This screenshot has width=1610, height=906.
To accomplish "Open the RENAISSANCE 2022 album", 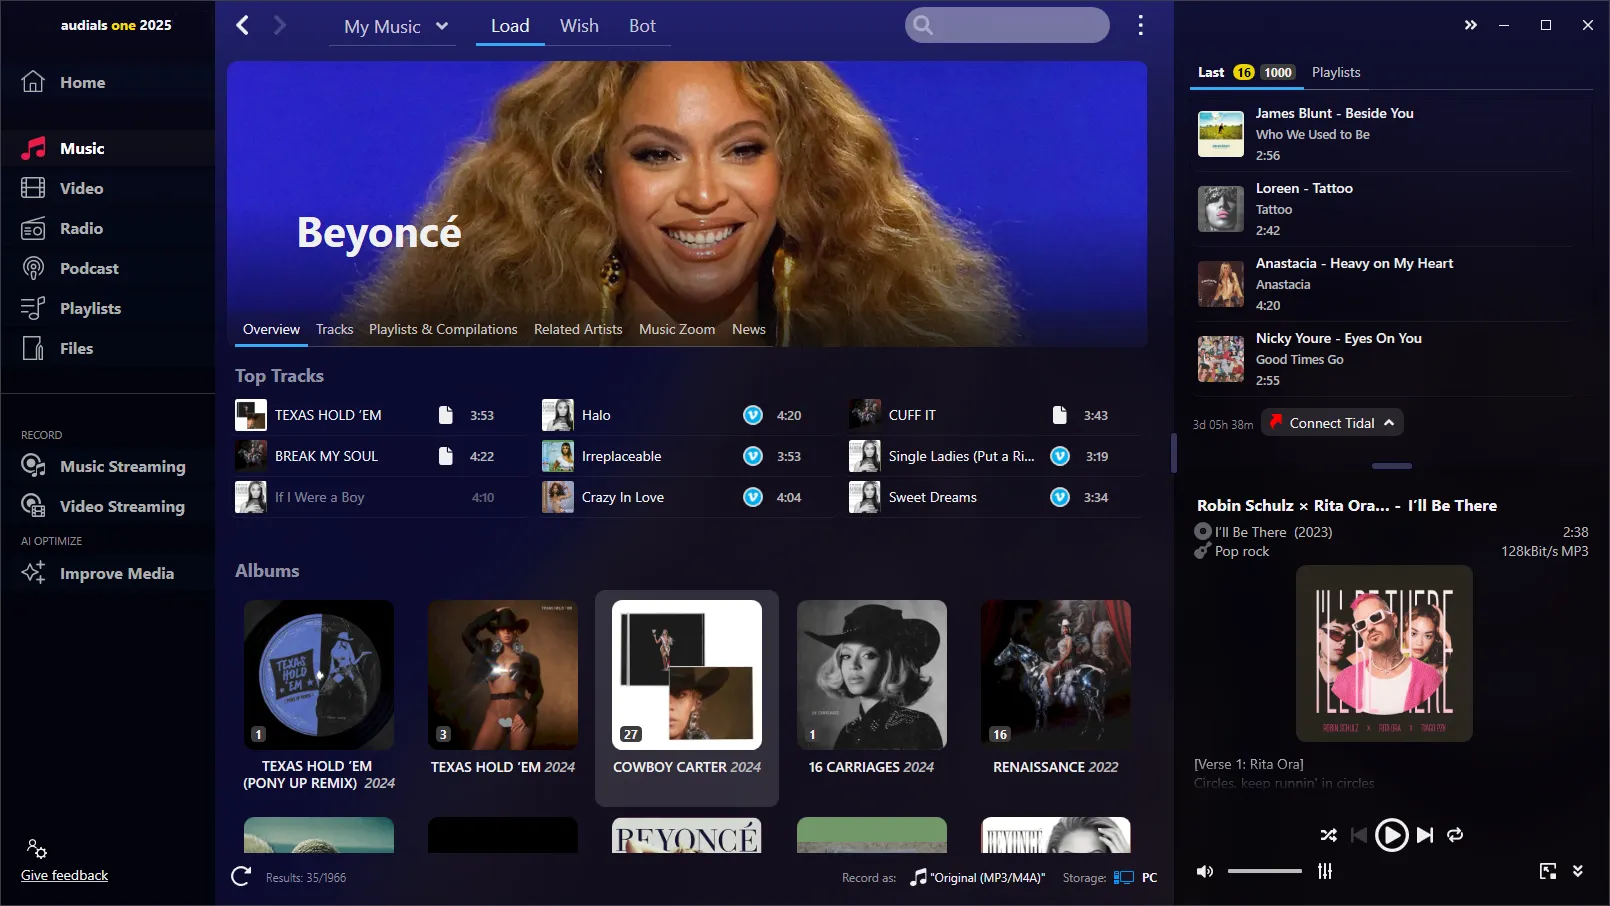I will [x=1055, y=690].
